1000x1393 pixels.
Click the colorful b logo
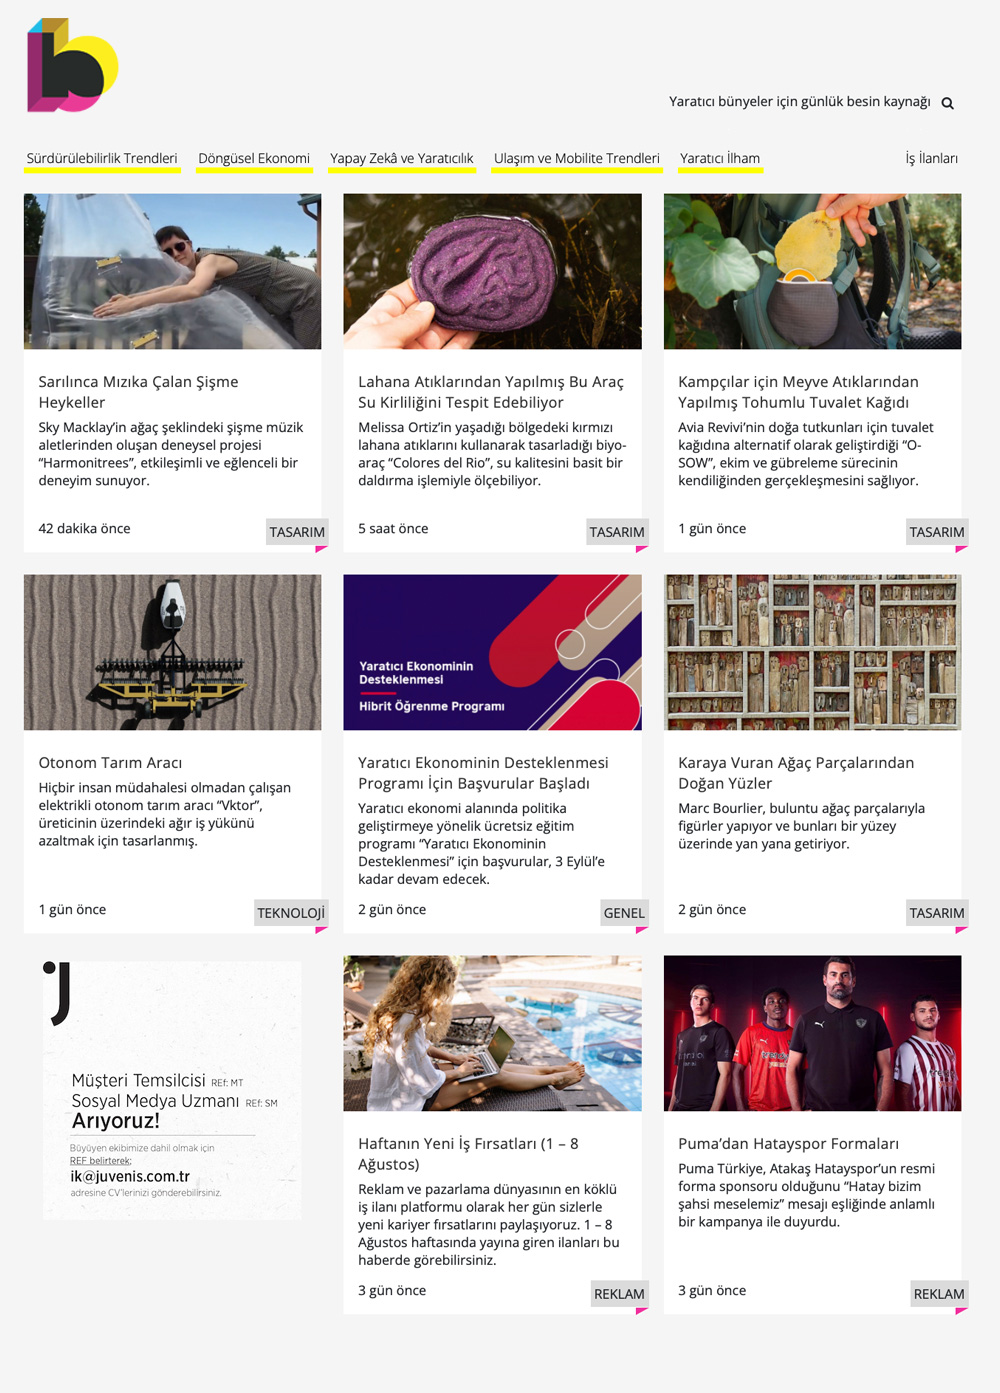pos(73,65)
